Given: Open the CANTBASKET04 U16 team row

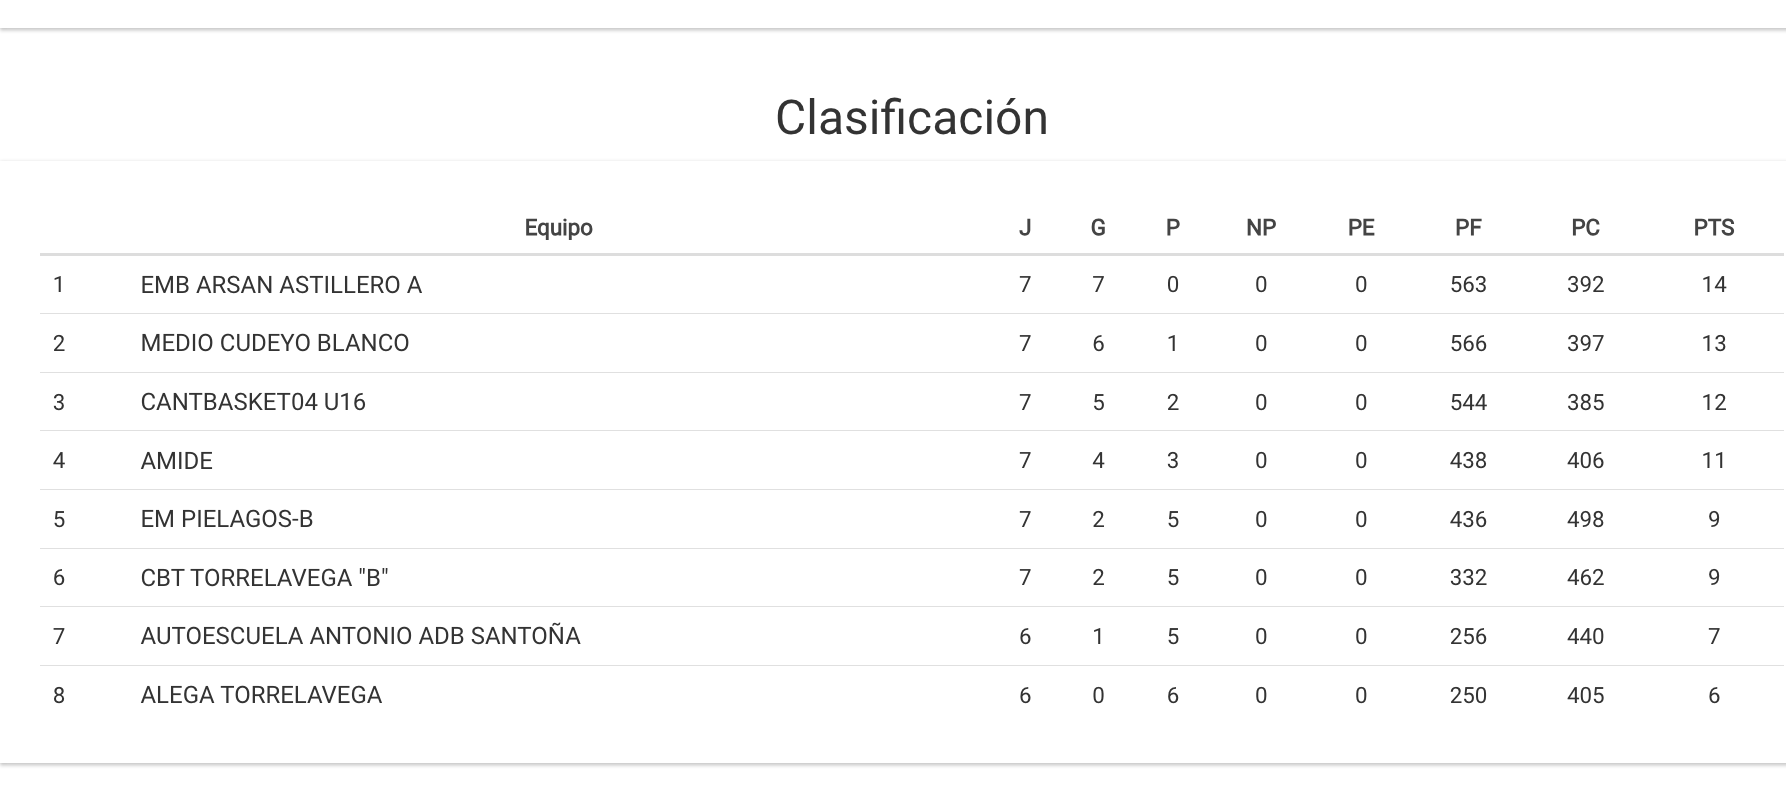Looking at the screenshot, I should coord(253,402).
